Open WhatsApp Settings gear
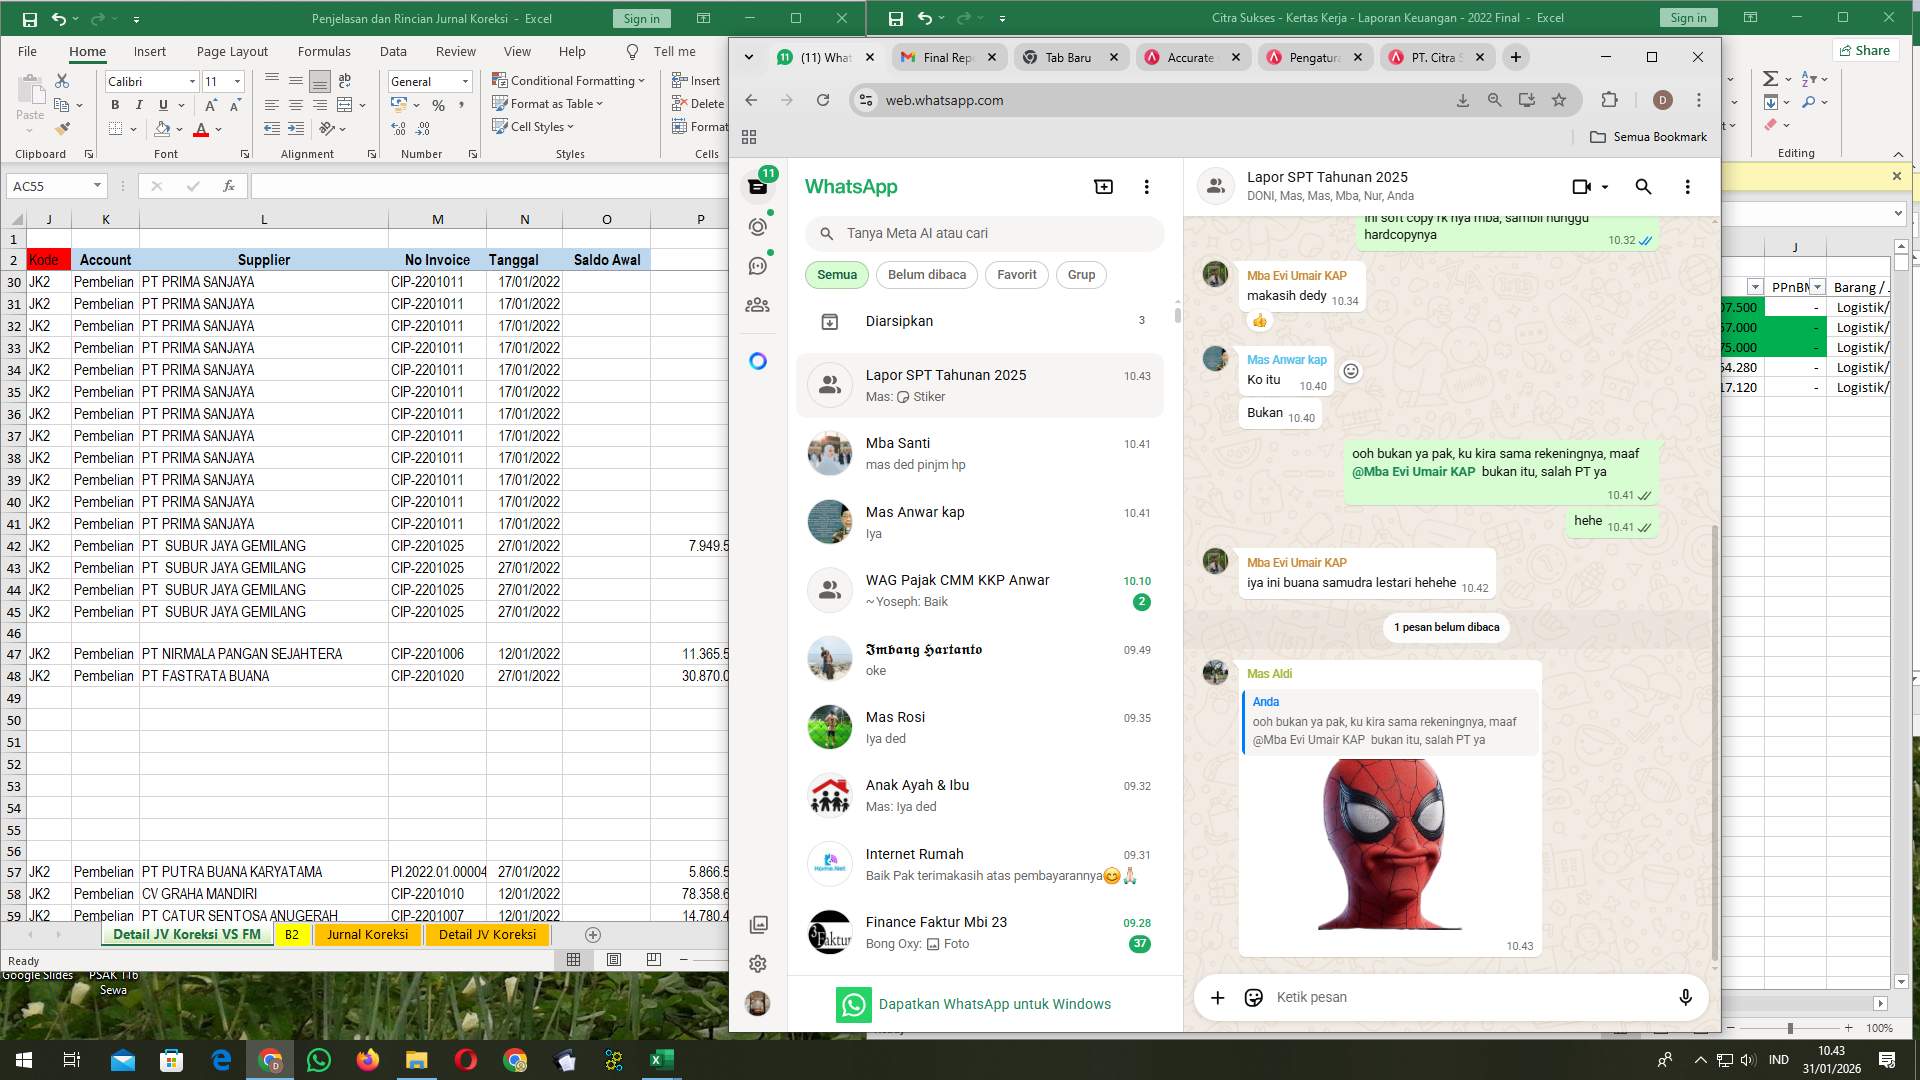The width and height of the screenshot is (1920, 1080). [757, 963]
